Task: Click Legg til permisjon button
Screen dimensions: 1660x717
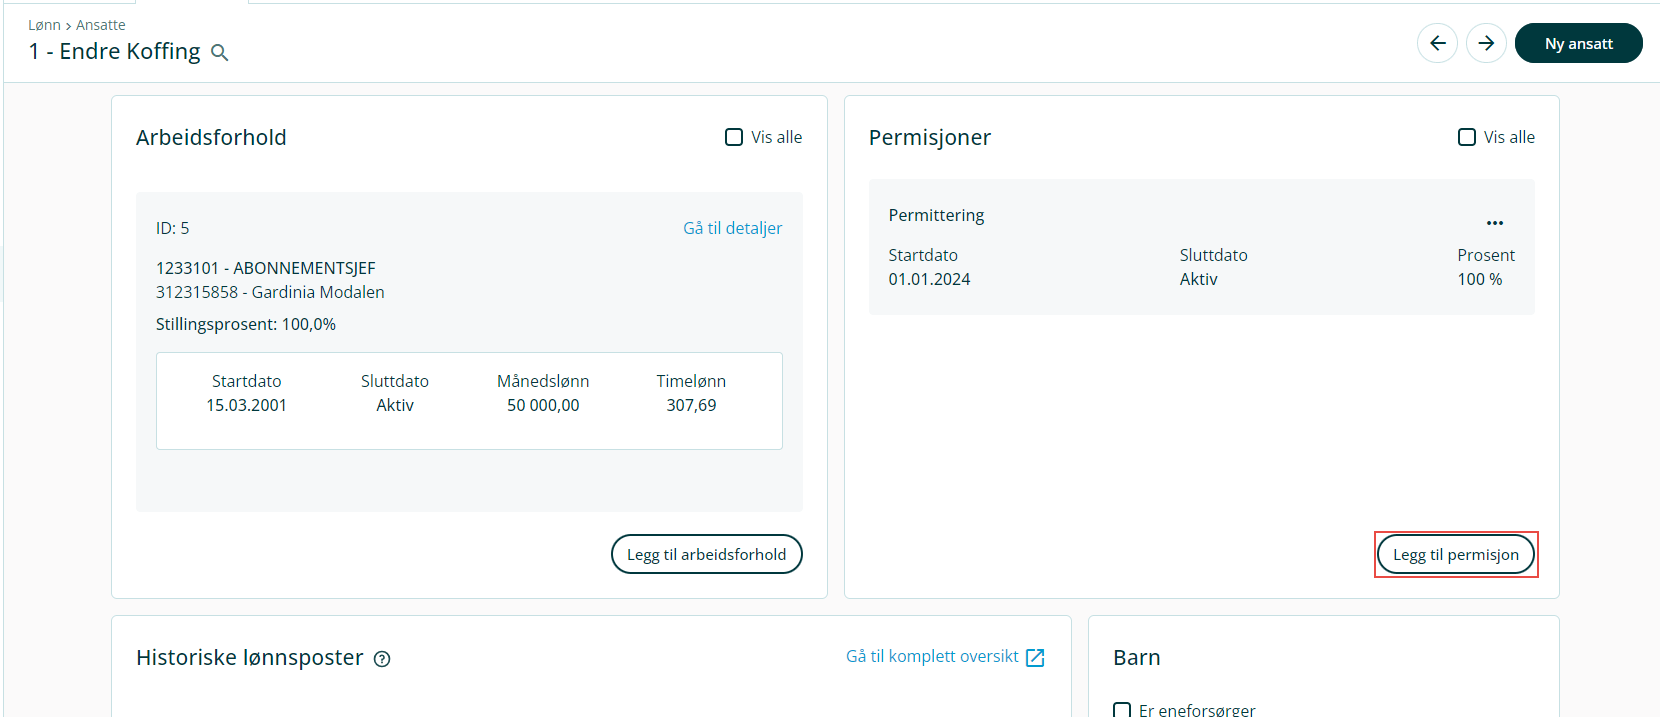Action: click(x=1455, y=554)
